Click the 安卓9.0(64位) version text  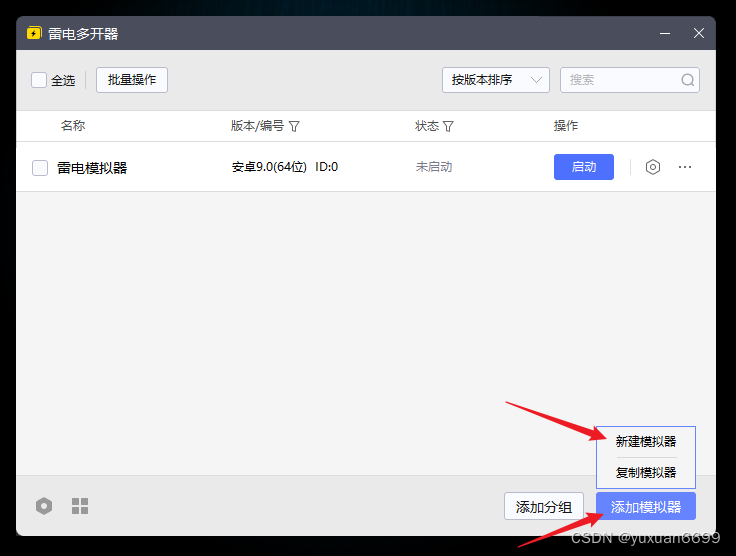click(269, 167)
